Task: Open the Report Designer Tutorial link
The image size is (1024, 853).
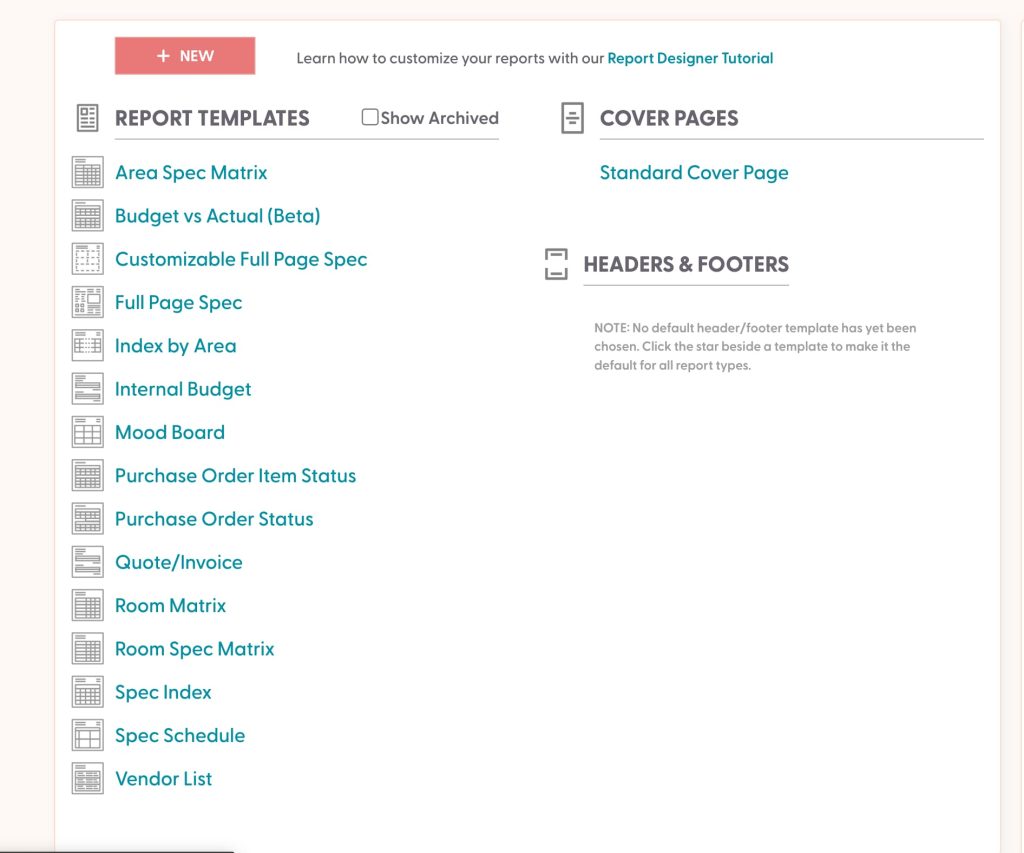Action: tap(690, 58)
